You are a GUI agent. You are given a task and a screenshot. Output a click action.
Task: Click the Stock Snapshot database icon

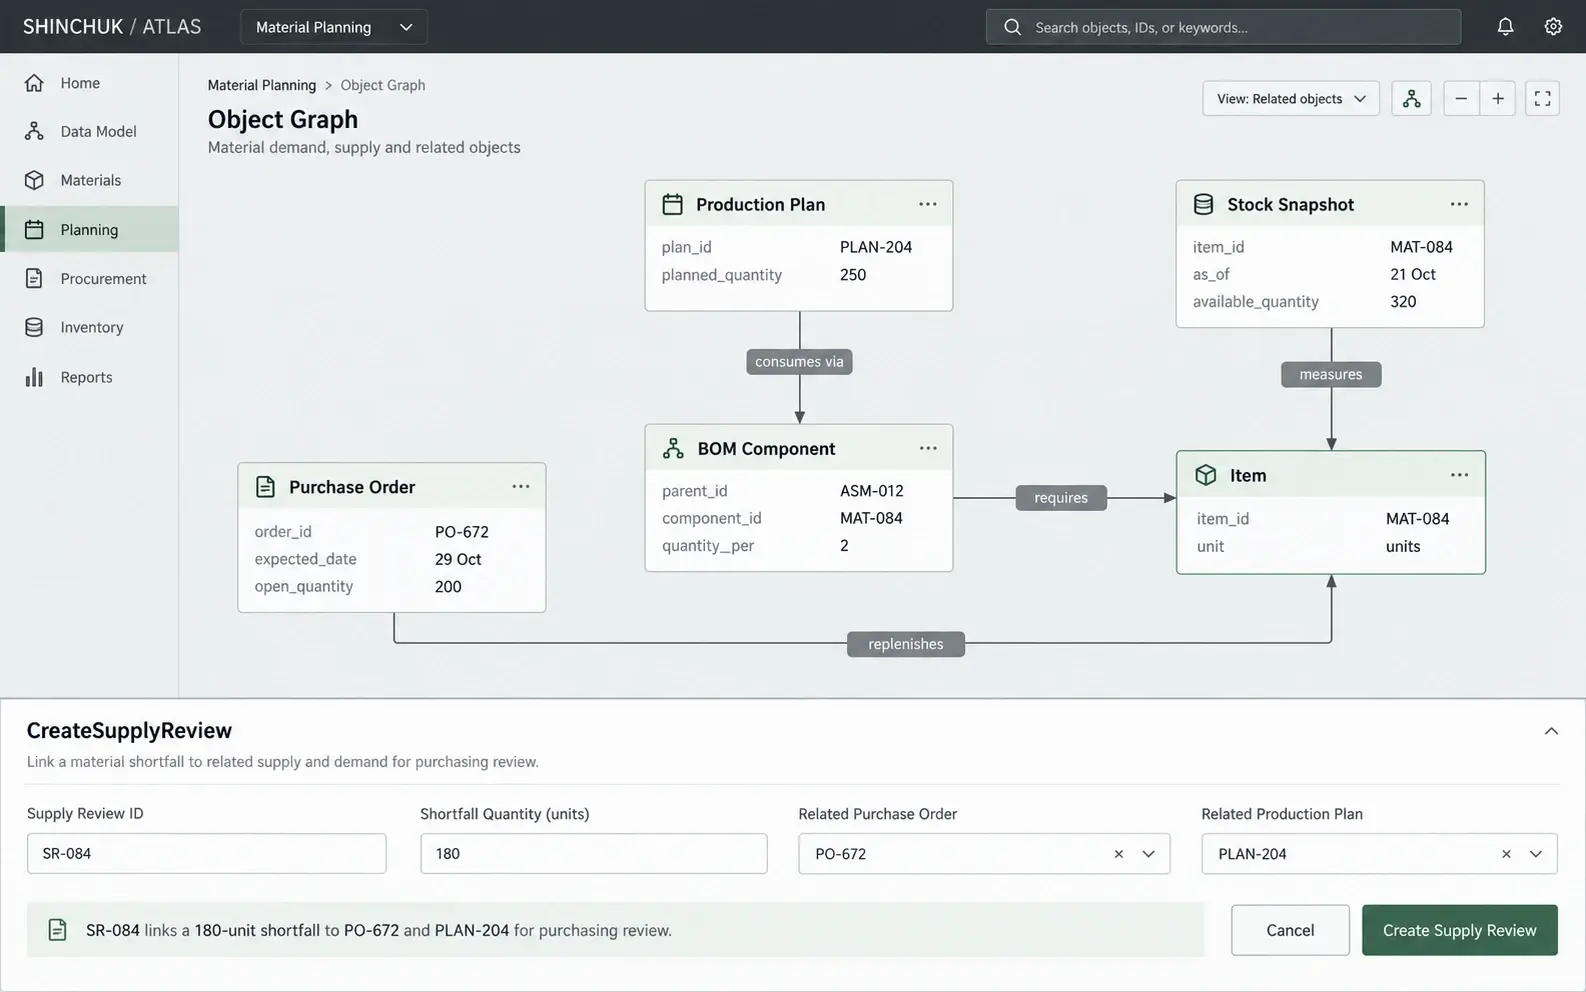point(1204,204)
